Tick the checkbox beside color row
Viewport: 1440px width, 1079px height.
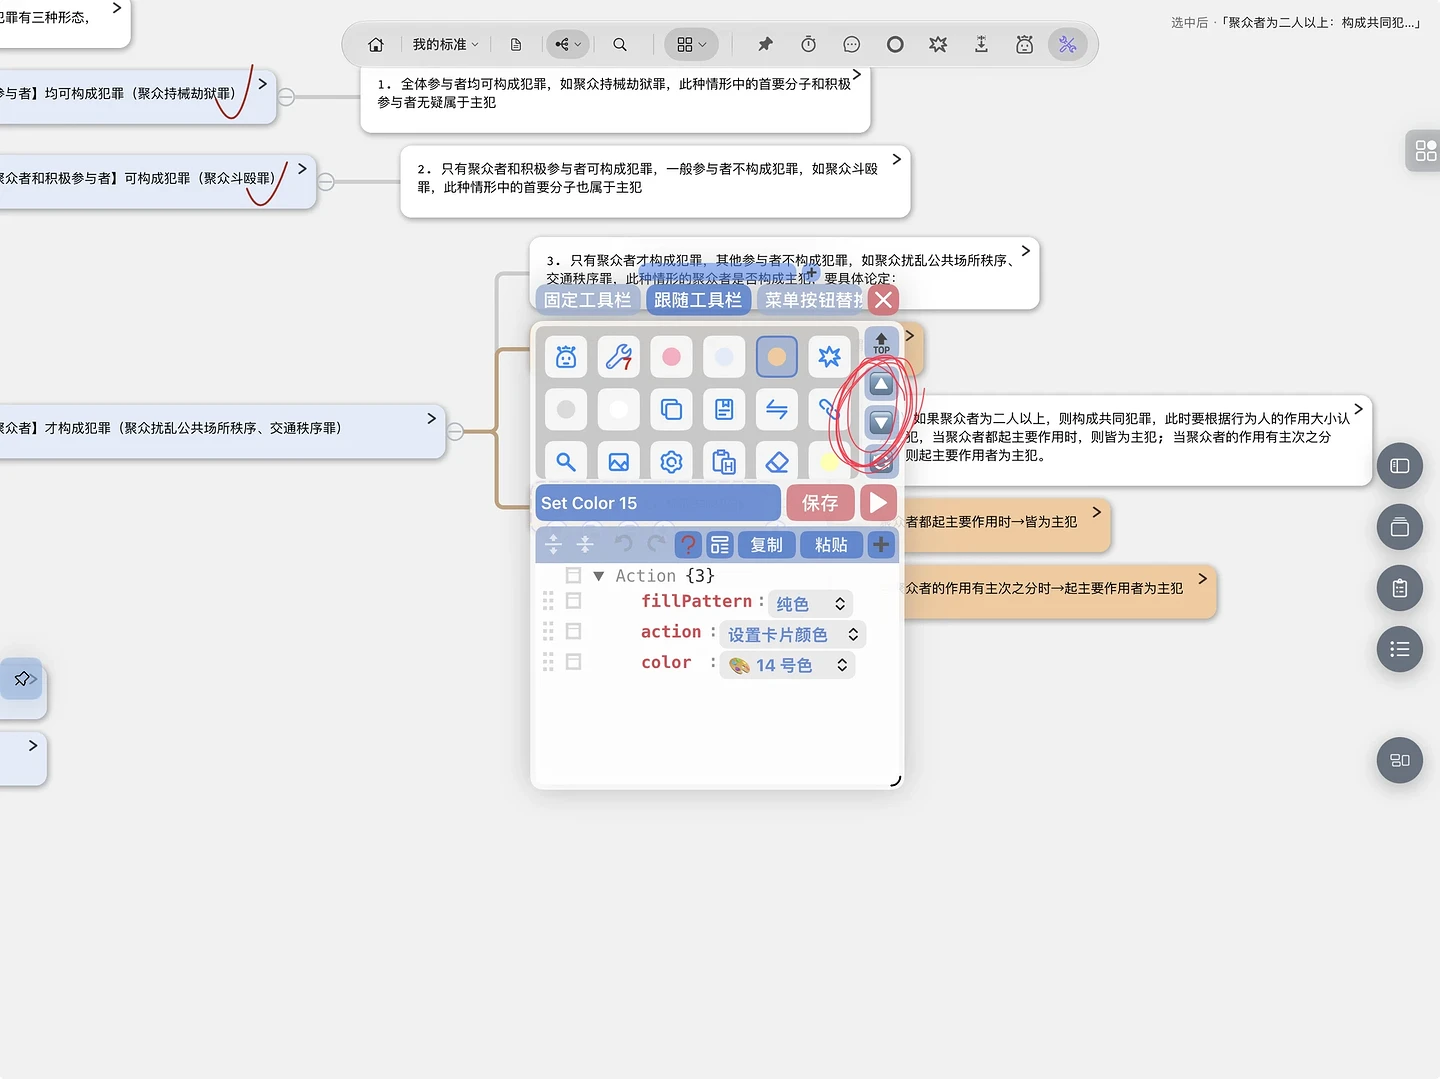point(573,662)
